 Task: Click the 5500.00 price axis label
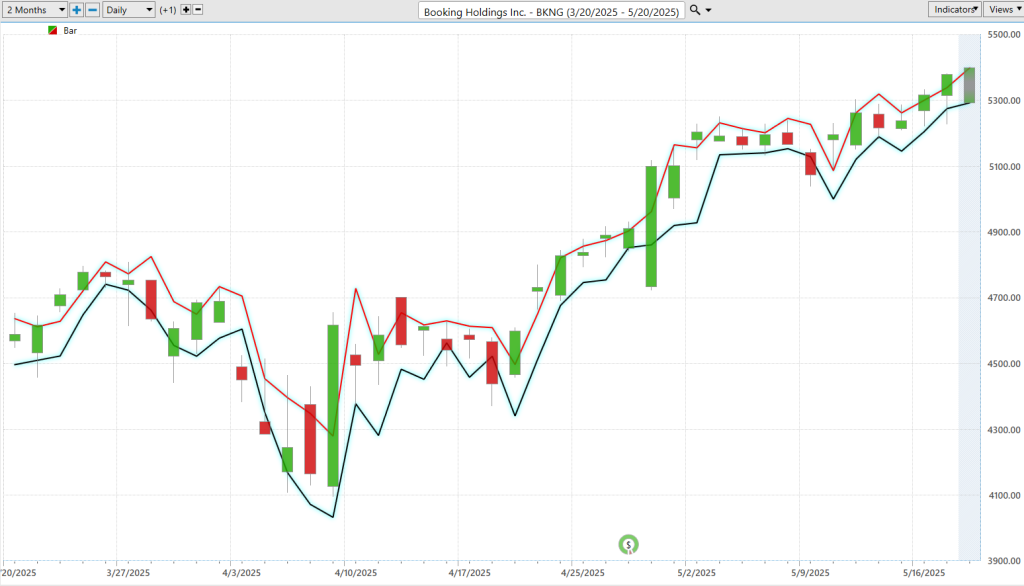1004,35
